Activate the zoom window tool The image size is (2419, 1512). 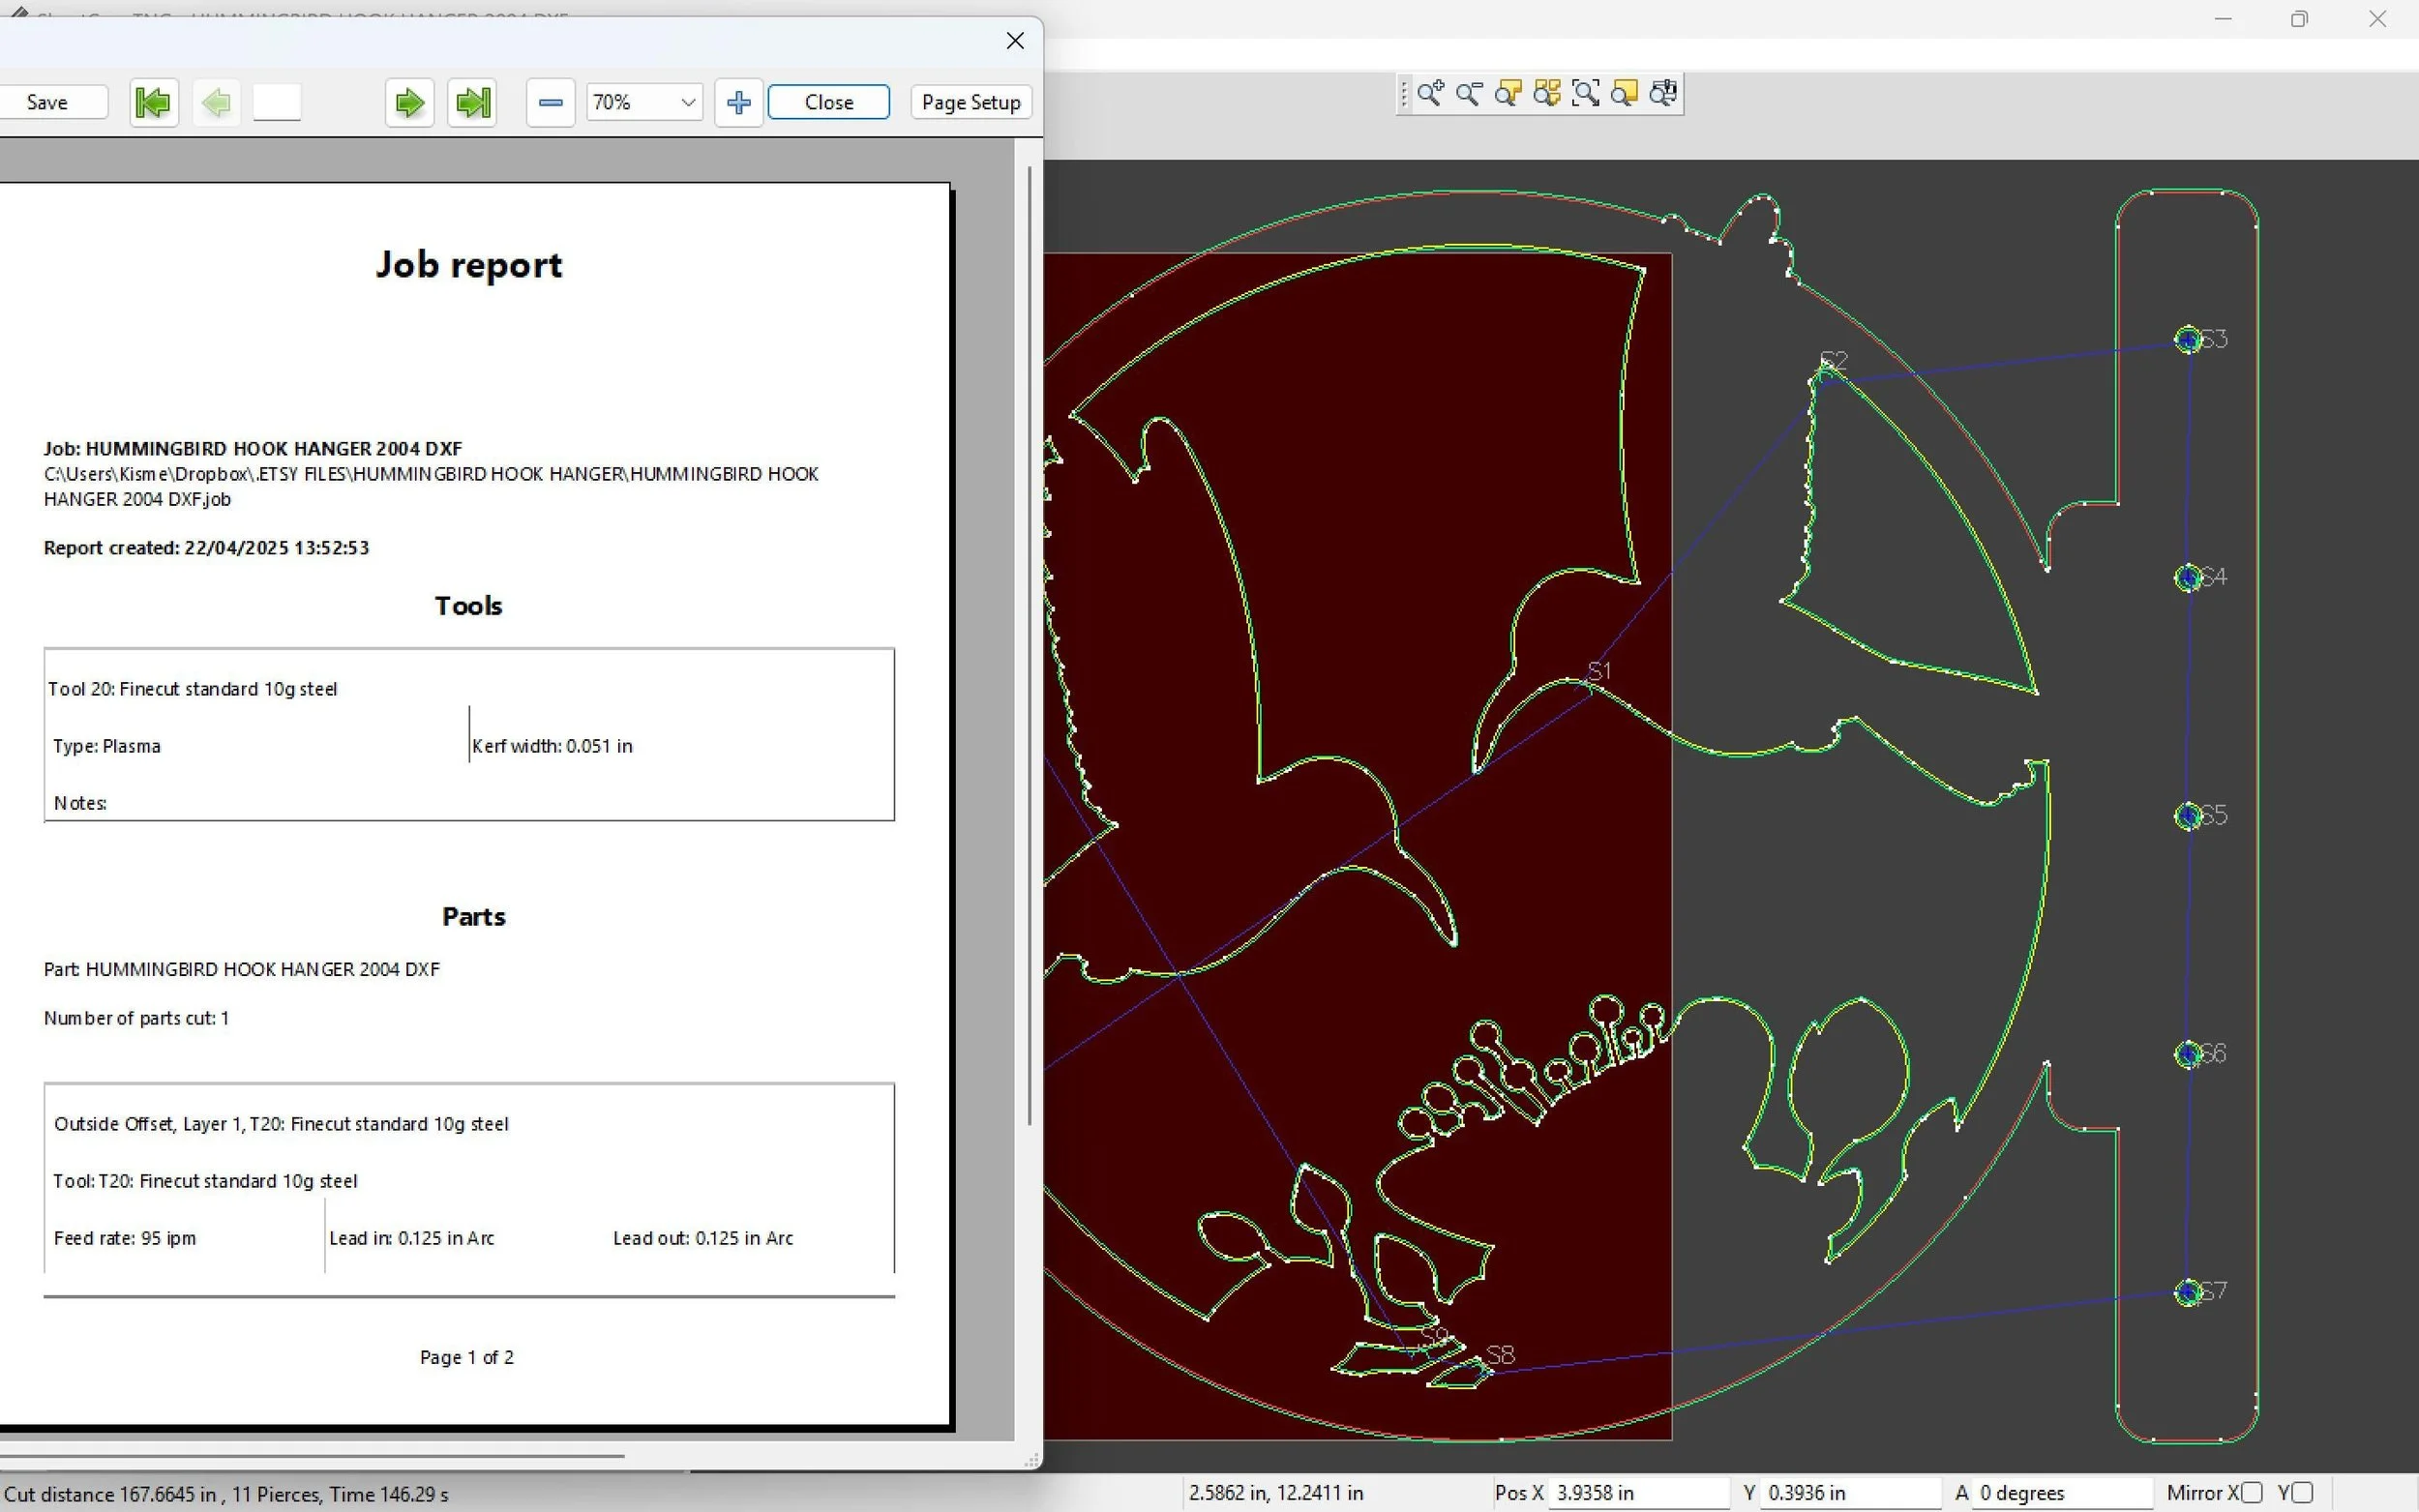pos(1586,94)
